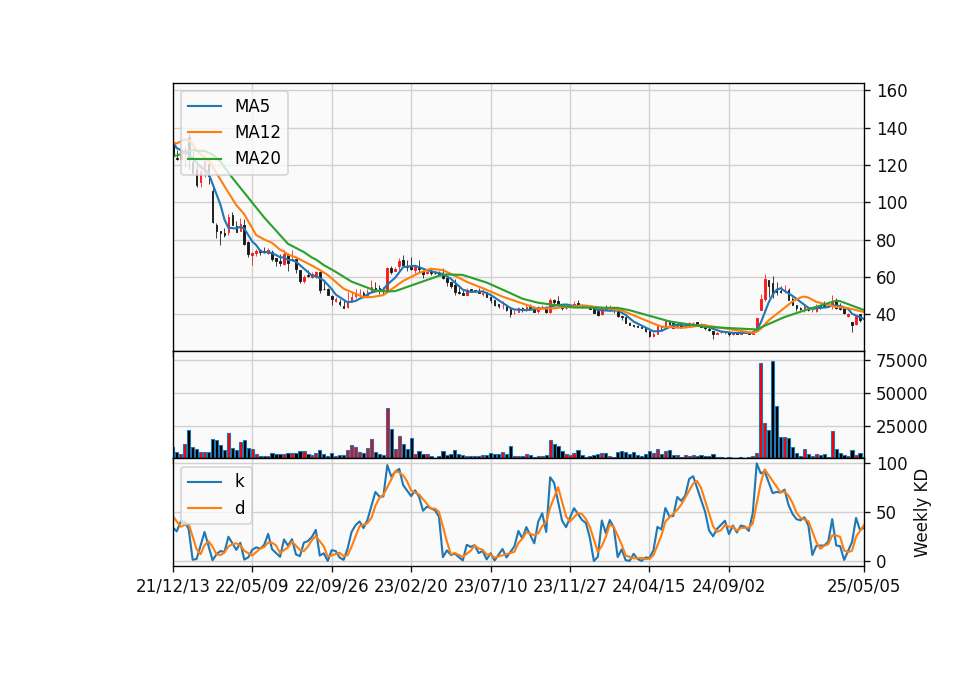Click the blue k legend line sample
The height and width of the screenshot is (690, 960).
point(204,481)
